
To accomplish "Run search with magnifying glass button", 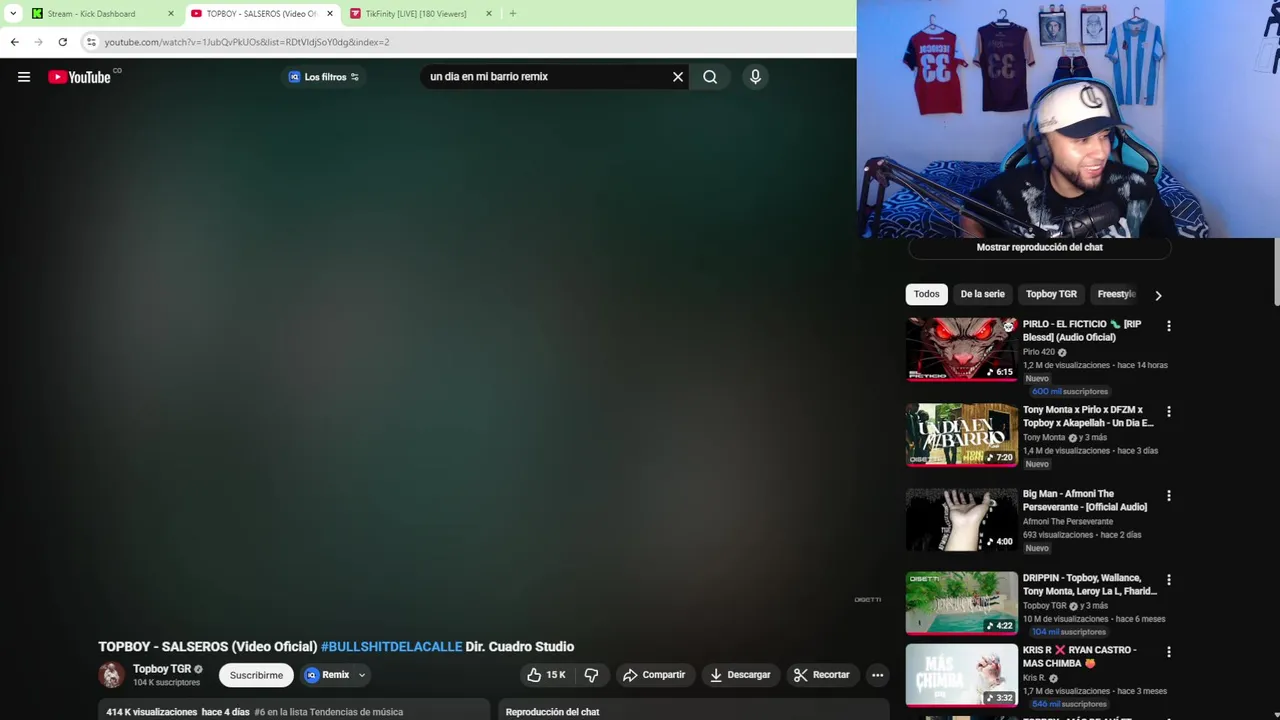I will 710,77.
